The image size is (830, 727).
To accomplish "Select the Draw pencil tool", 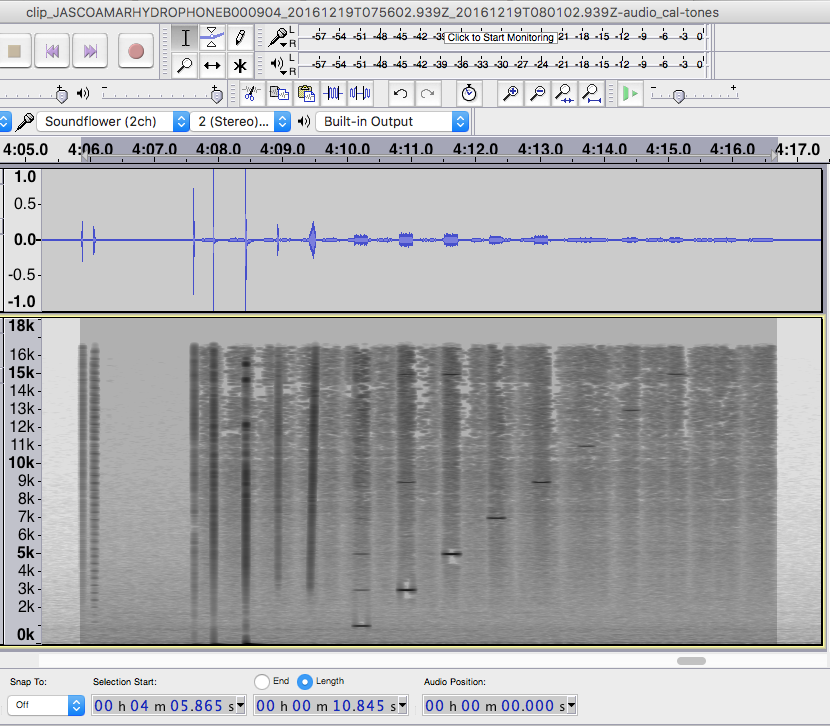I will coord(240,39).
